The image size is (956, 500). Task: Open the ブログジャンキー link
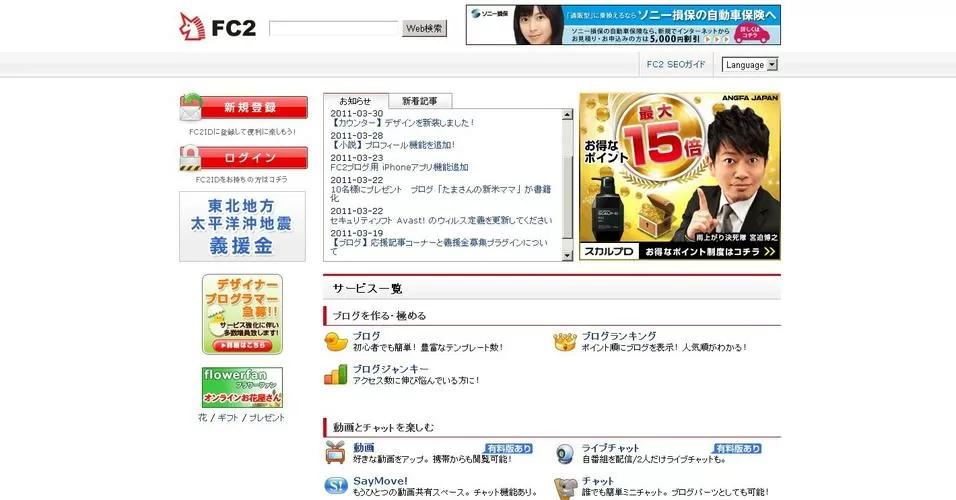click(x=391, y=369)
